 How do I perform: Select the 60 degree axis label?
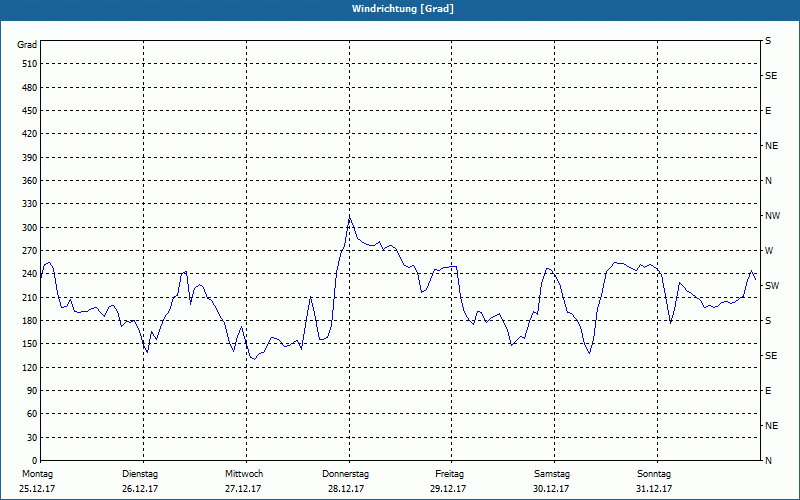point(32,414)
